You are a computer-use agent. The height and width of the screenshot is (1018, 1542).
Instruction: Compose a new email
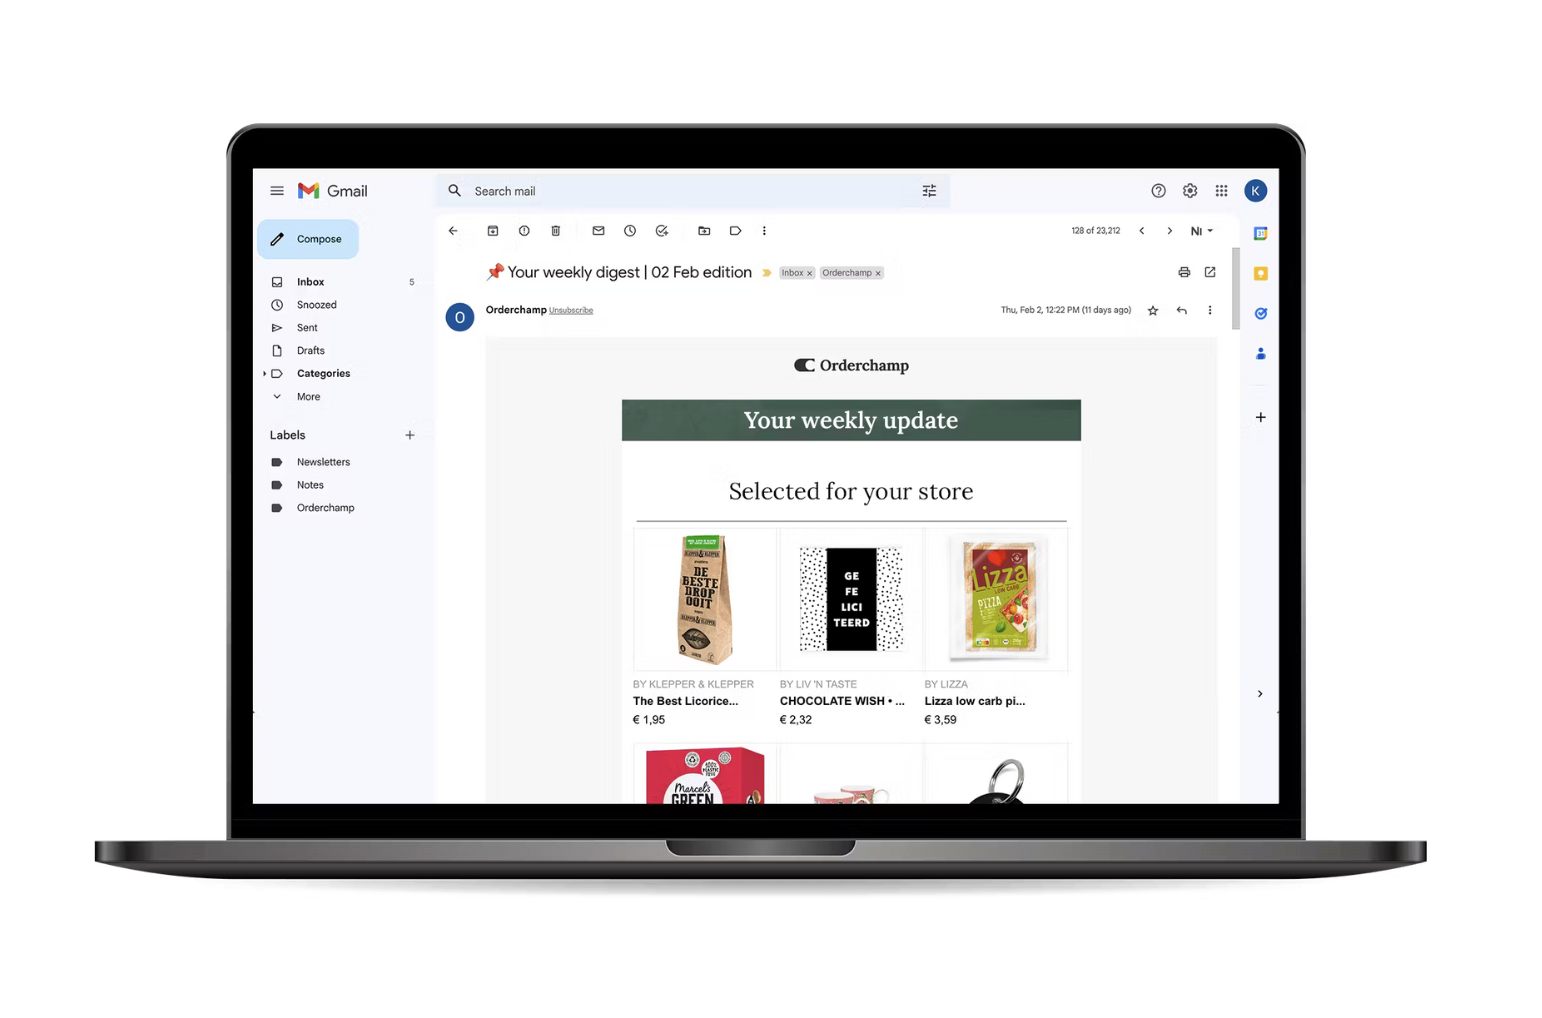(308, 239)
